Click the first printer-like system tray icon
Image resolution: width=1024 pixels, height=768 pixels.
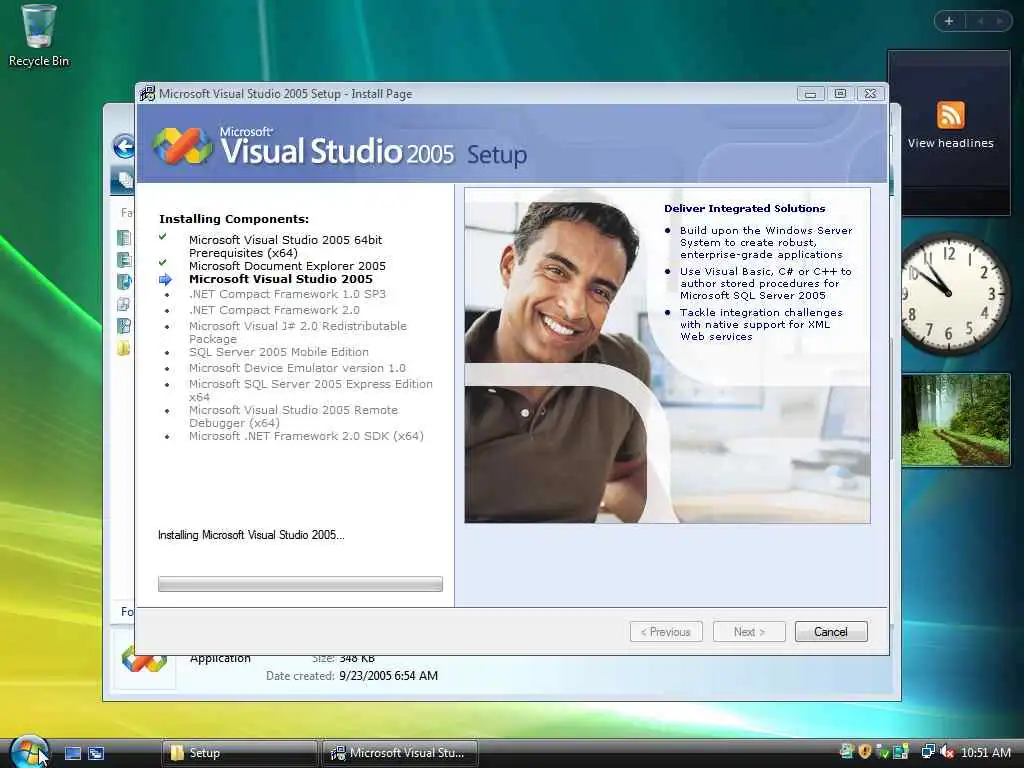pos(846,752)
